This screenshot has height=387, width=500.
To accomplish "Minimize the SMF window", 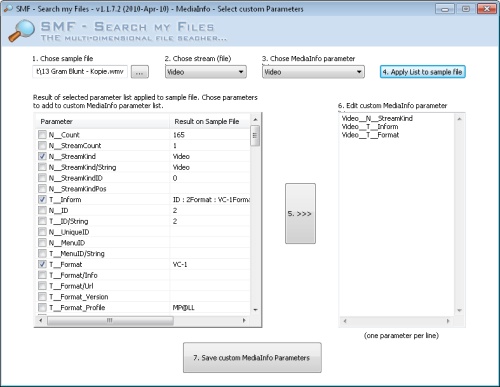I will tap(445, 9).
